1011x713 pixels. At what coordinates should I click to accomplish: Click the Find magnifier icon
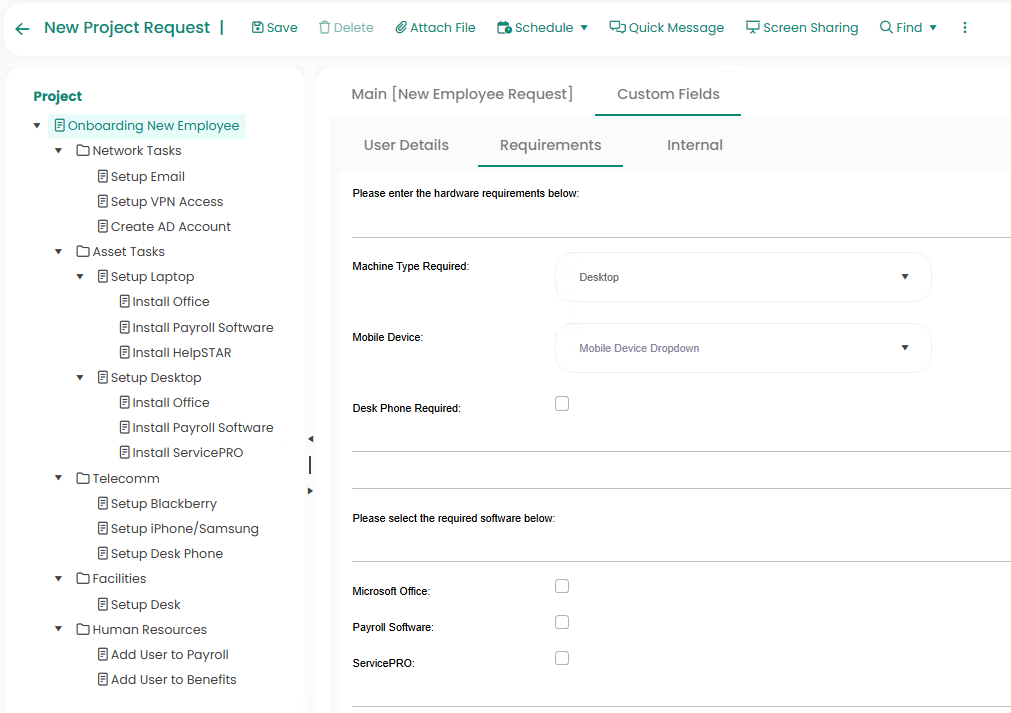click(x=887, y=27)
